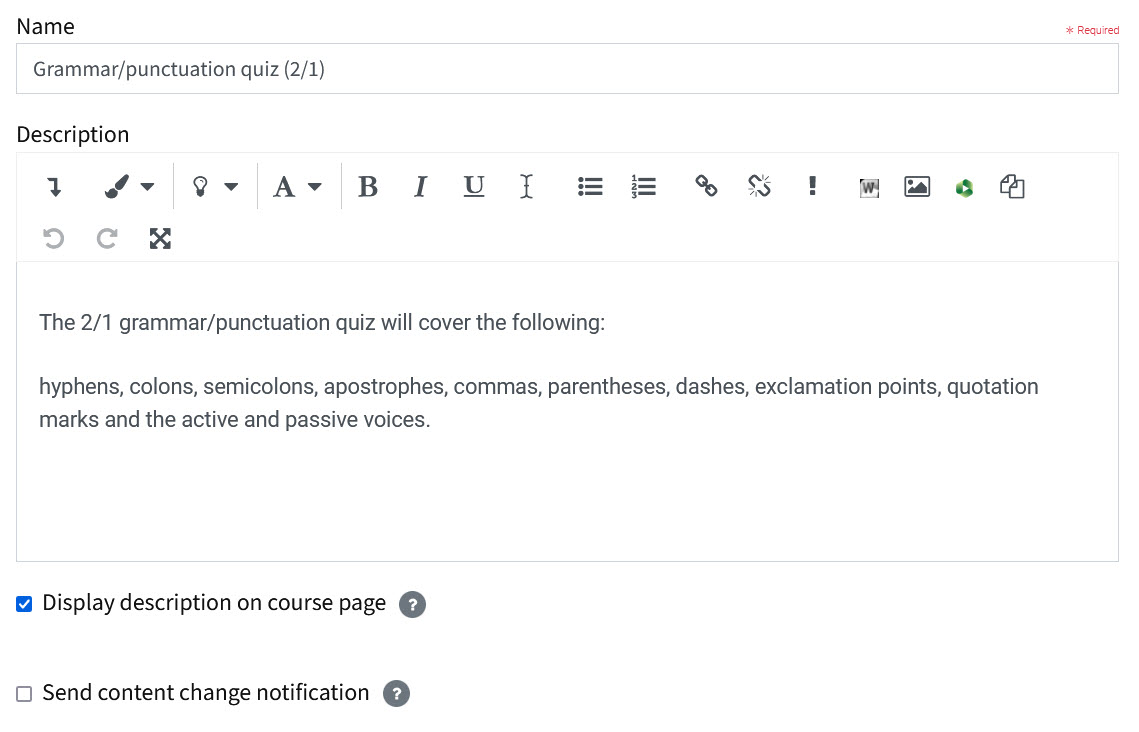Image resolution: width=1139 pixels, height=732 pixels.
Task: Click the text cursor clear formatting icon
Action: (x=527, y=187)
